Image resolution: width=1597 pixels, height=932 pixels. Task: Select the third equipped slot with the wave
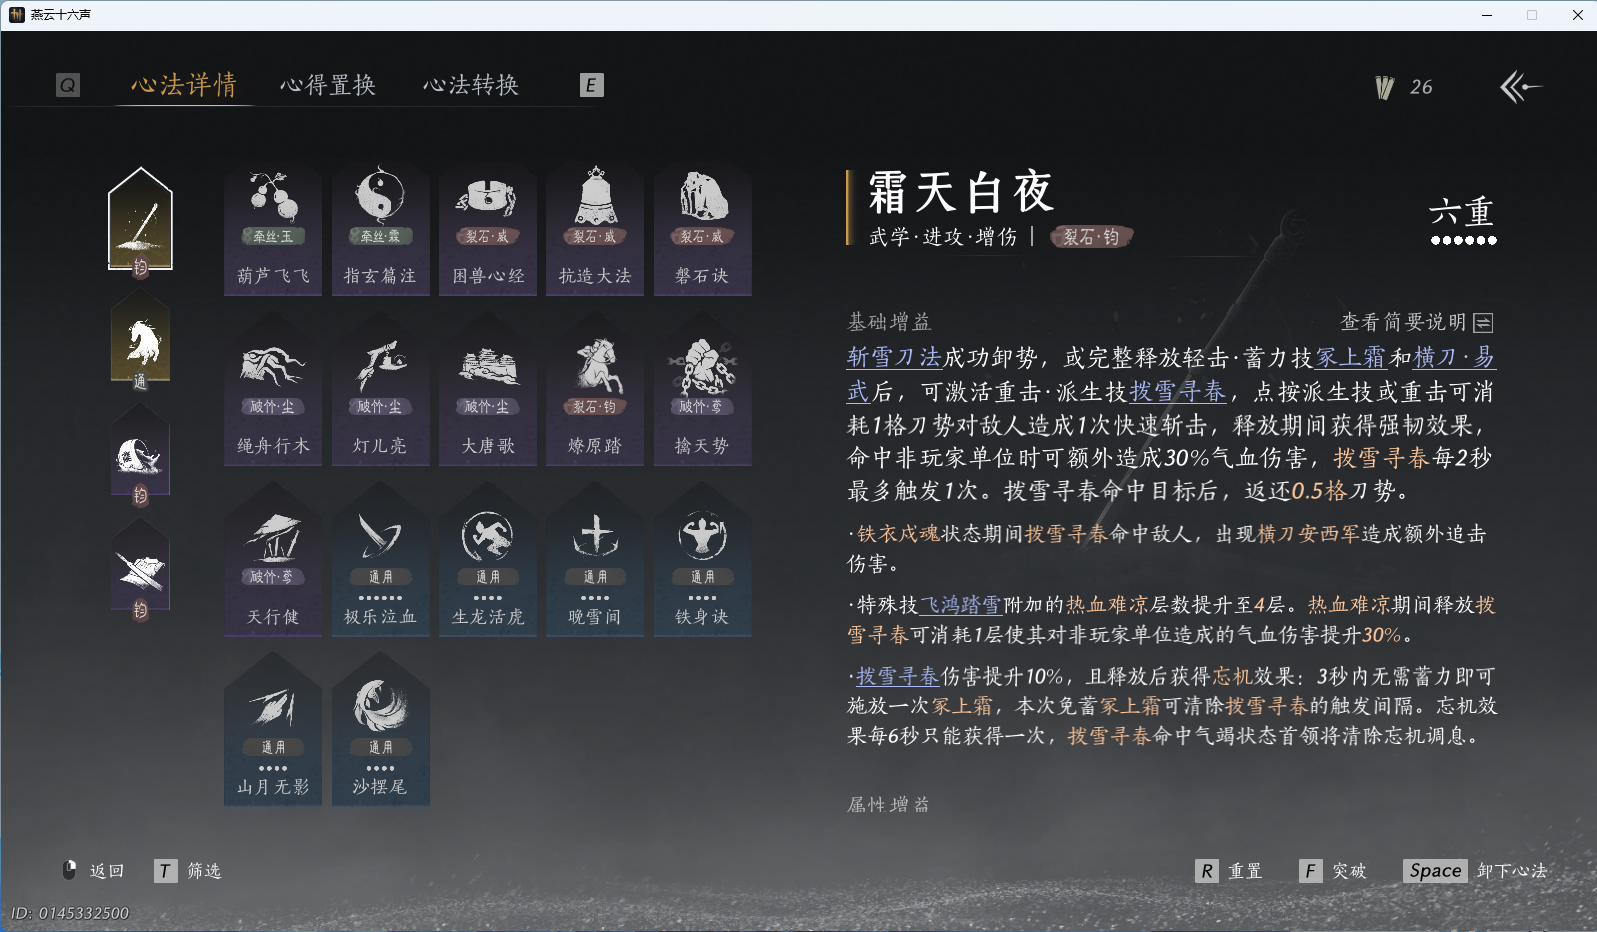coord(140,455)
